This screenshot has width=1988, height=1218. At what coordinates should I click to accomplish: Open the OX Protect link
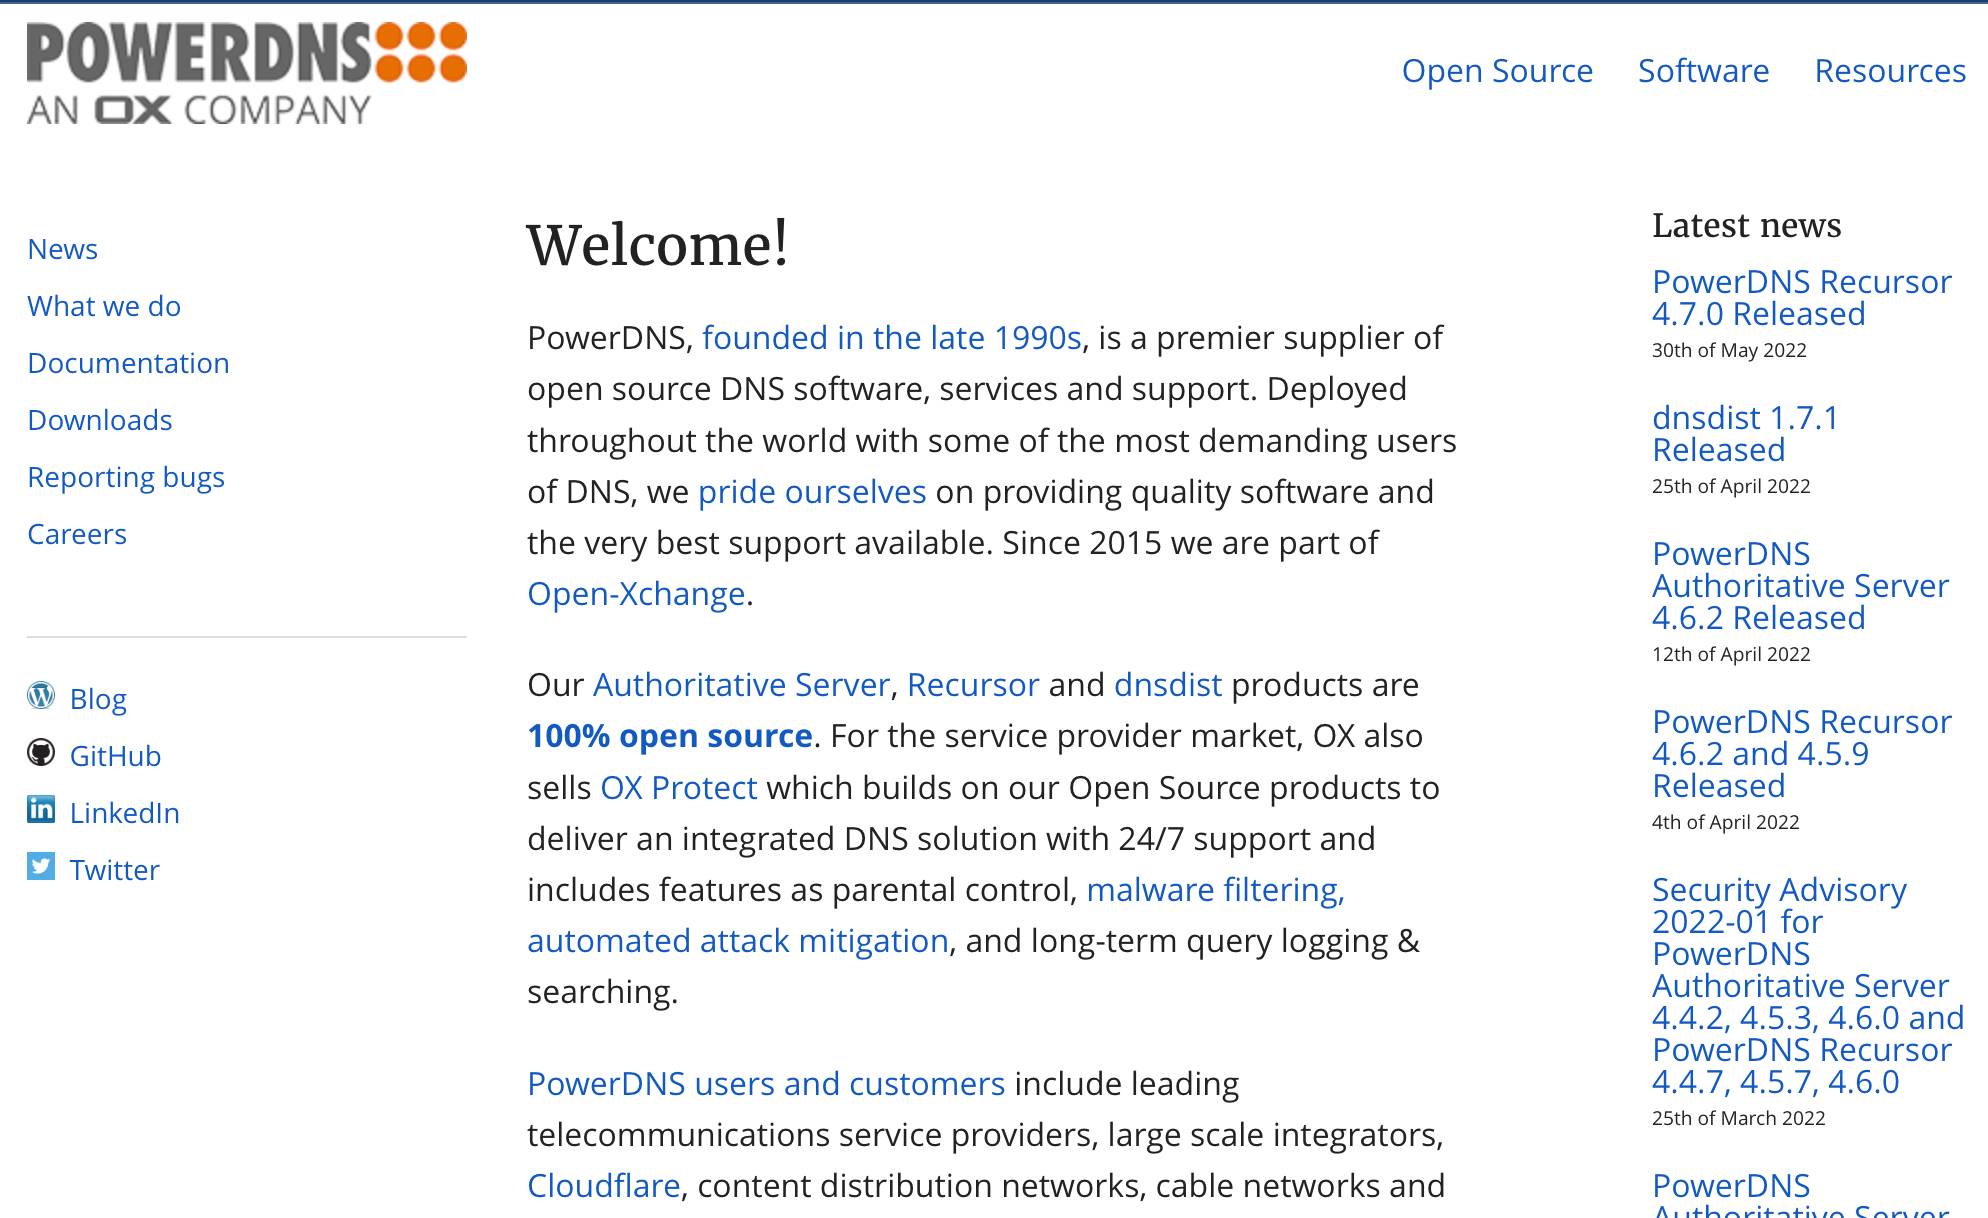(x=678, y=788)
